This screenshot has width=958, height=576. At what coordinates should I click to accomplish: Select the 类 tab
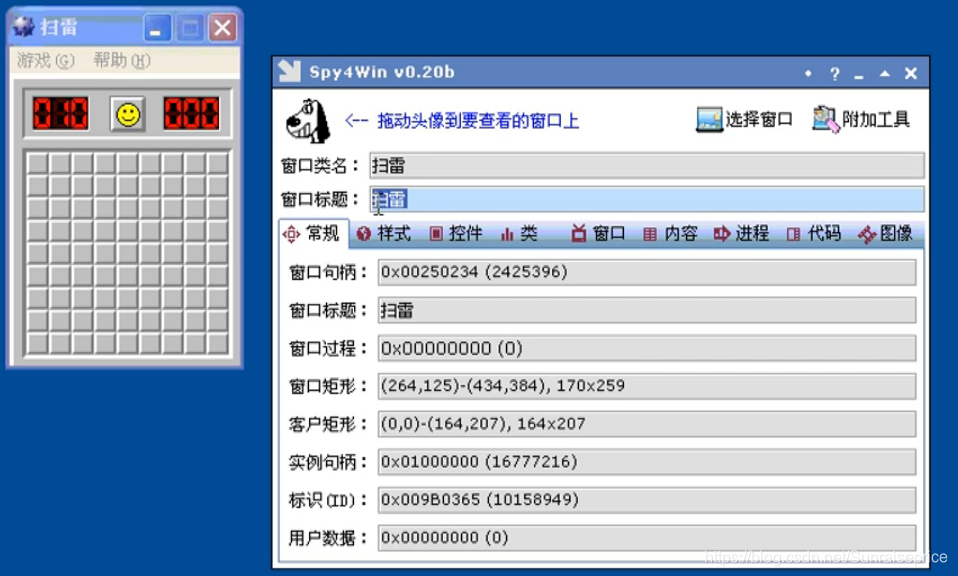pyautogui.click(x=519, y=233)
